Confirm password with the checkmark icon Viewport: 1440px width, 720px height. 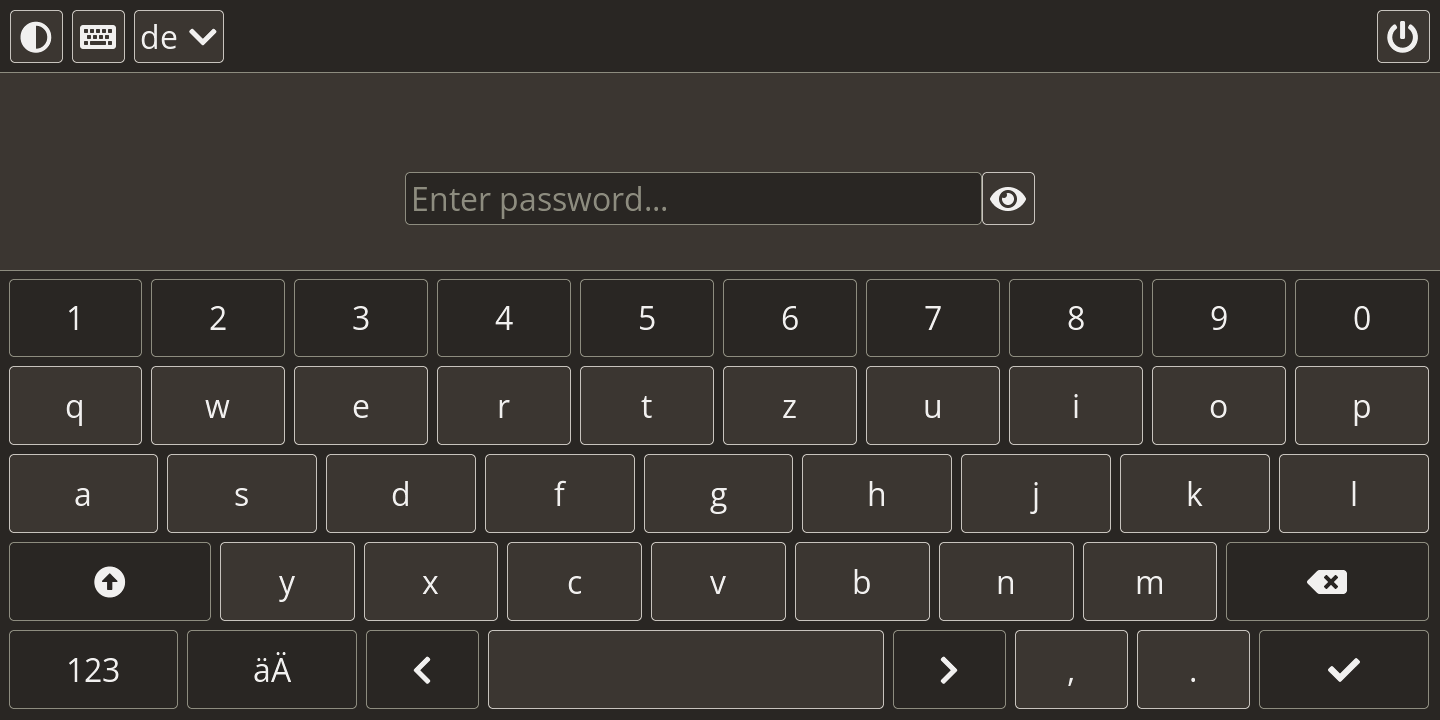click(1344, 669)
